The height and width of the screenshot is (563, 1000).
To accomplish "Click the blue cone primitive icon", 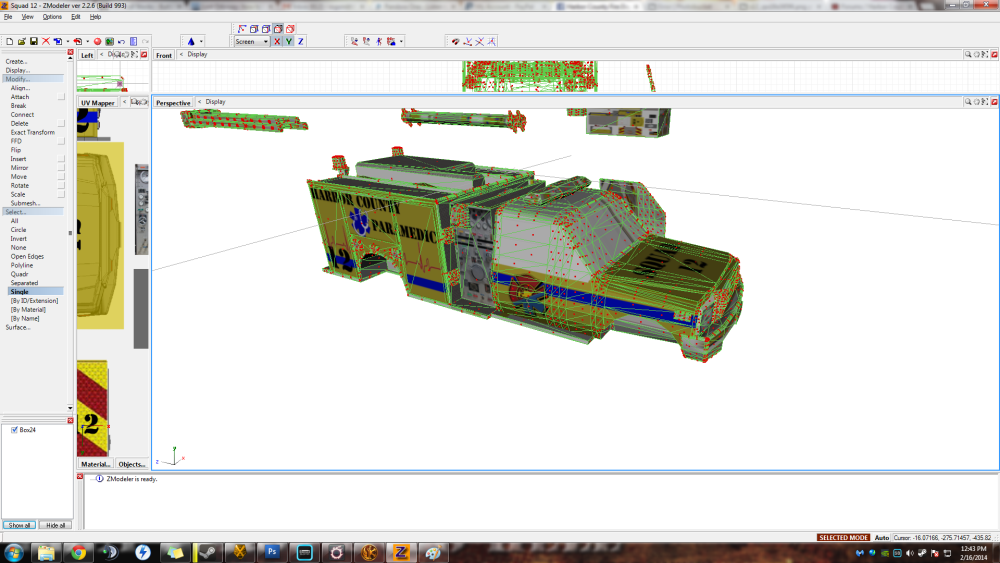I will (x=191, y=41).
